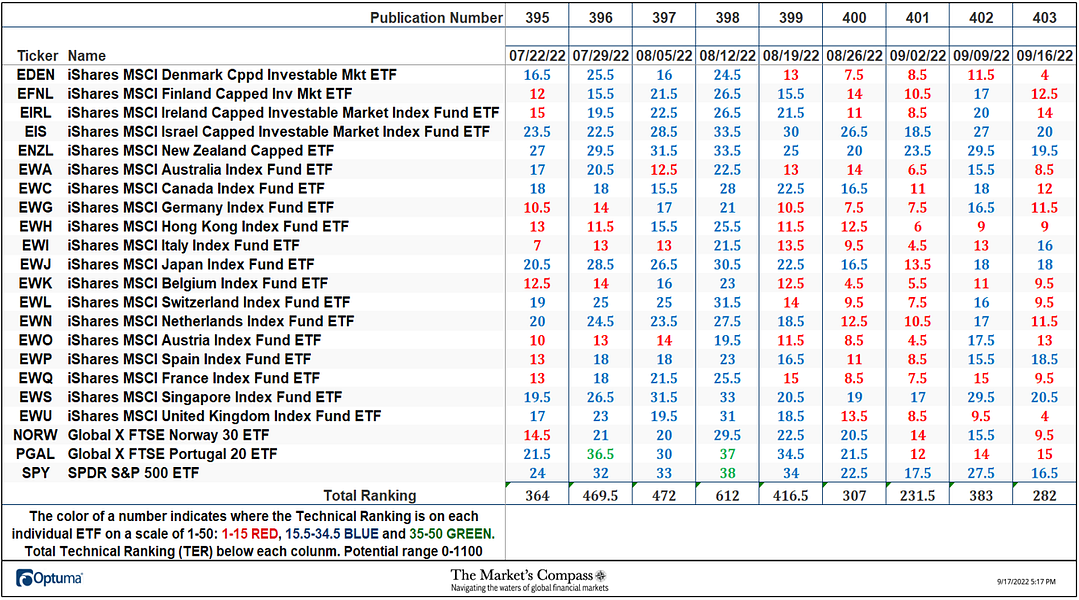This screenshot has width=1079, height=600.
Task: Click Global X FTSE Portugal 20 ETF name
Action: (172, 454)
